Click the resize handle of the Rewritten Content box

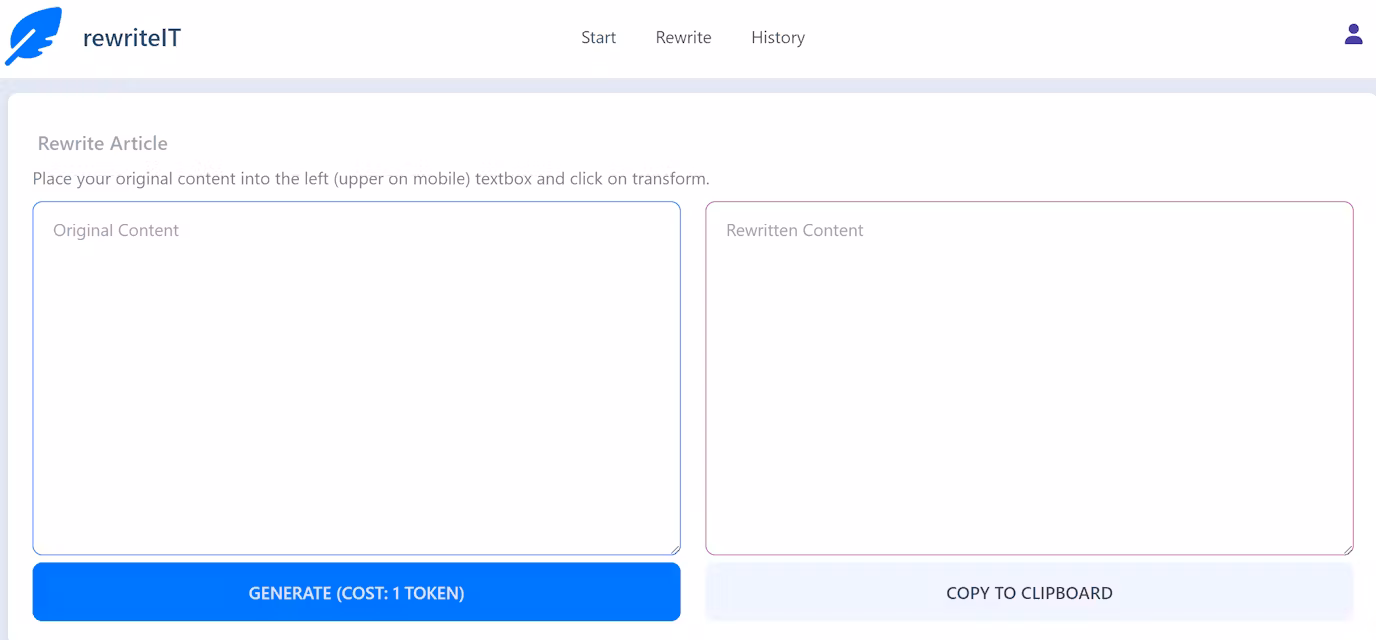point(1347,548)
